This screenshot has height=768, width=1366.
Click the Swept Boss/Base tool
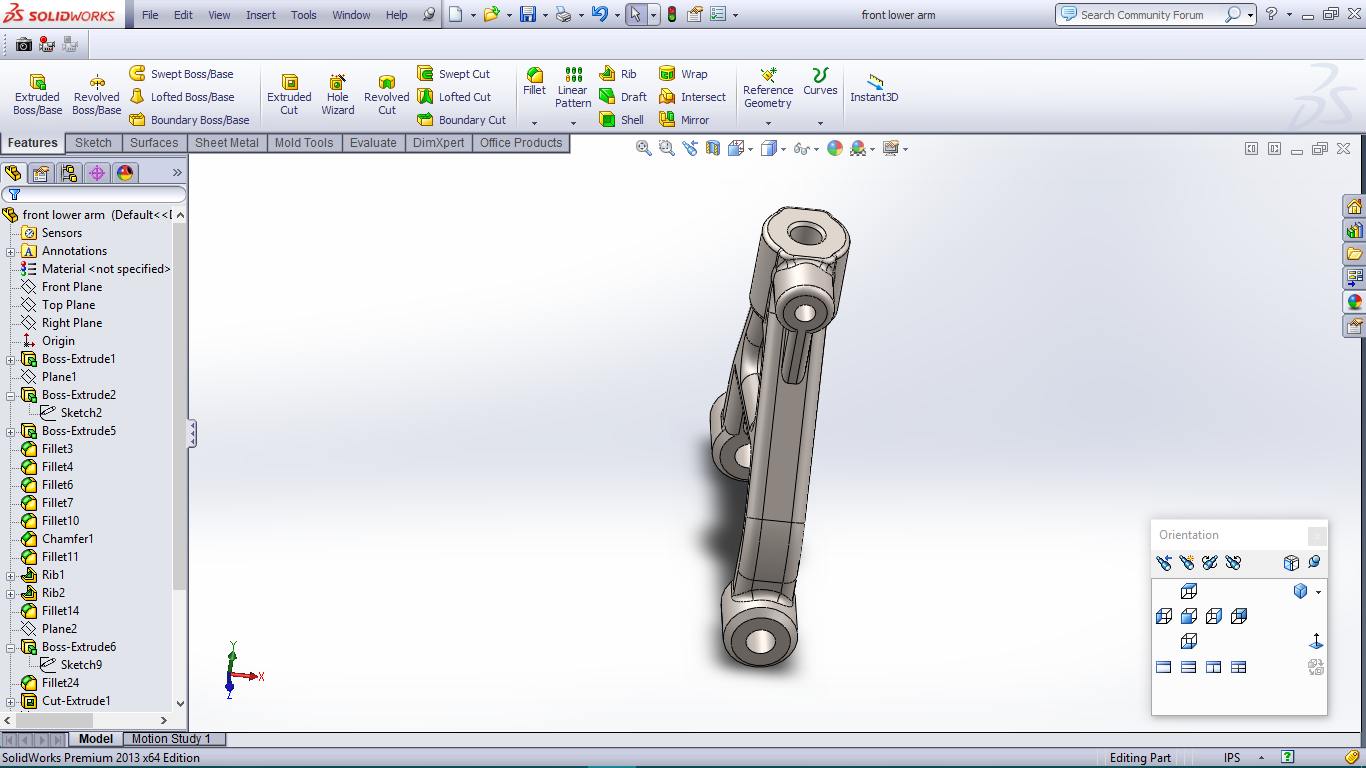181,74
